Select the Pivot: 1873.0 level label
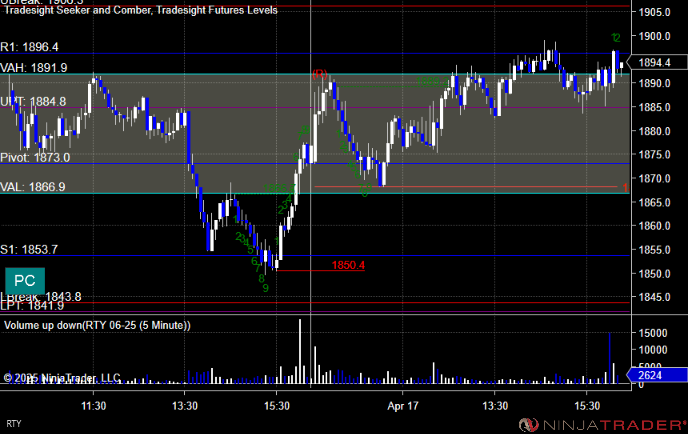688x434 pixels. pyautogui.click(x=35, y=158)
